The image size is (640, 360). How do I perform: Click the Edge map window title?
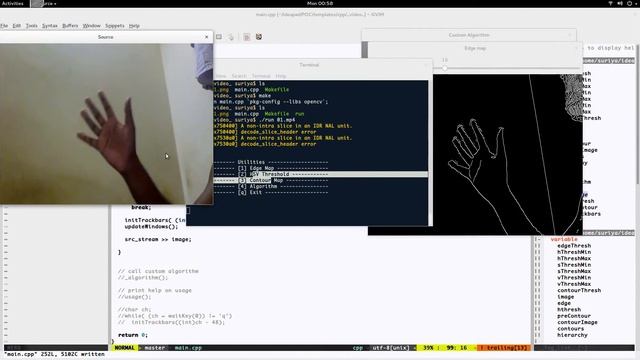(475, 48)
